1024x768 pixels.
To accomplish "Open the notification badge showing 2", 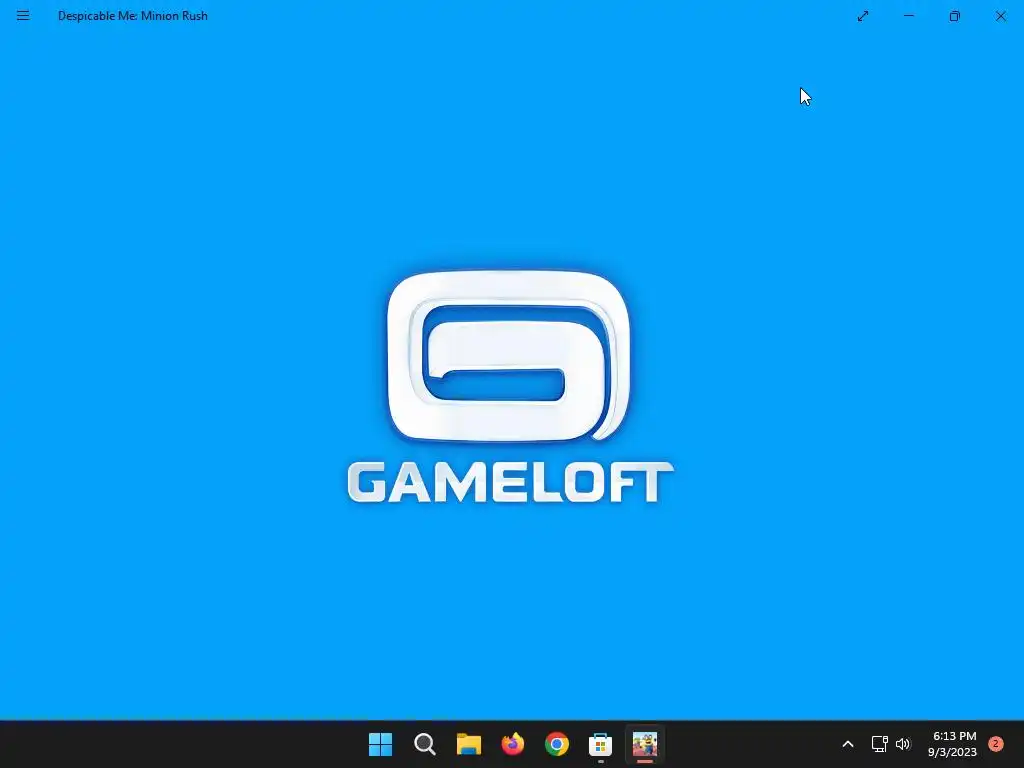I will pos(996,743).
